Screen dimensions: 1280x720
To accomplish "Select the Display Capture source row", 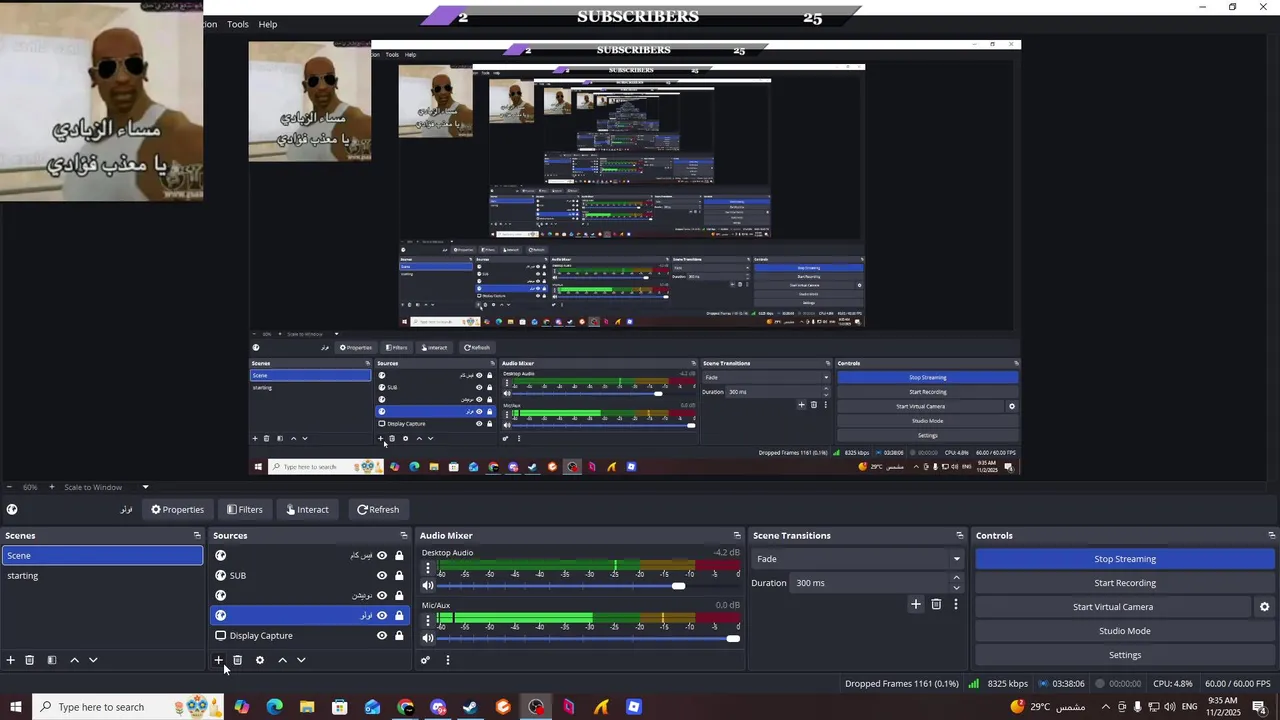I will click(309, 636).
